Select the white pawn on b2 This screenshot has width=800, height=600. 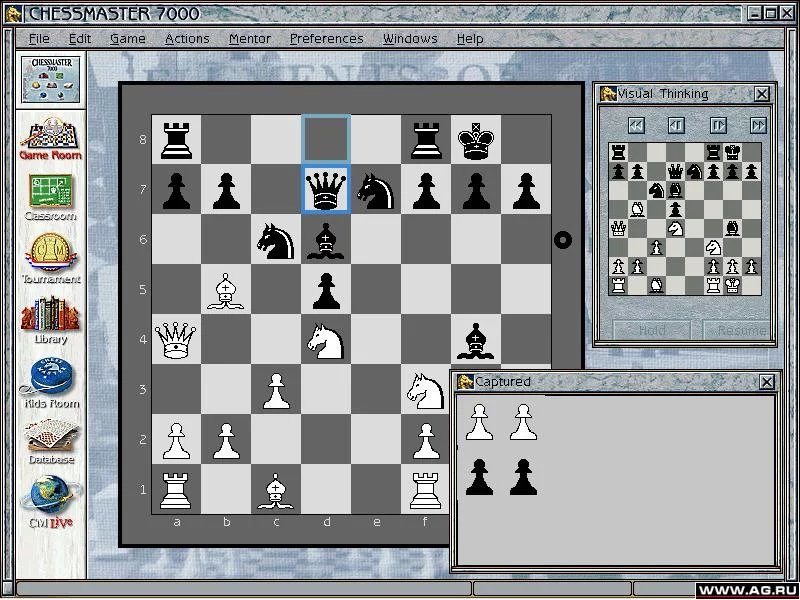tap(226, 439)
